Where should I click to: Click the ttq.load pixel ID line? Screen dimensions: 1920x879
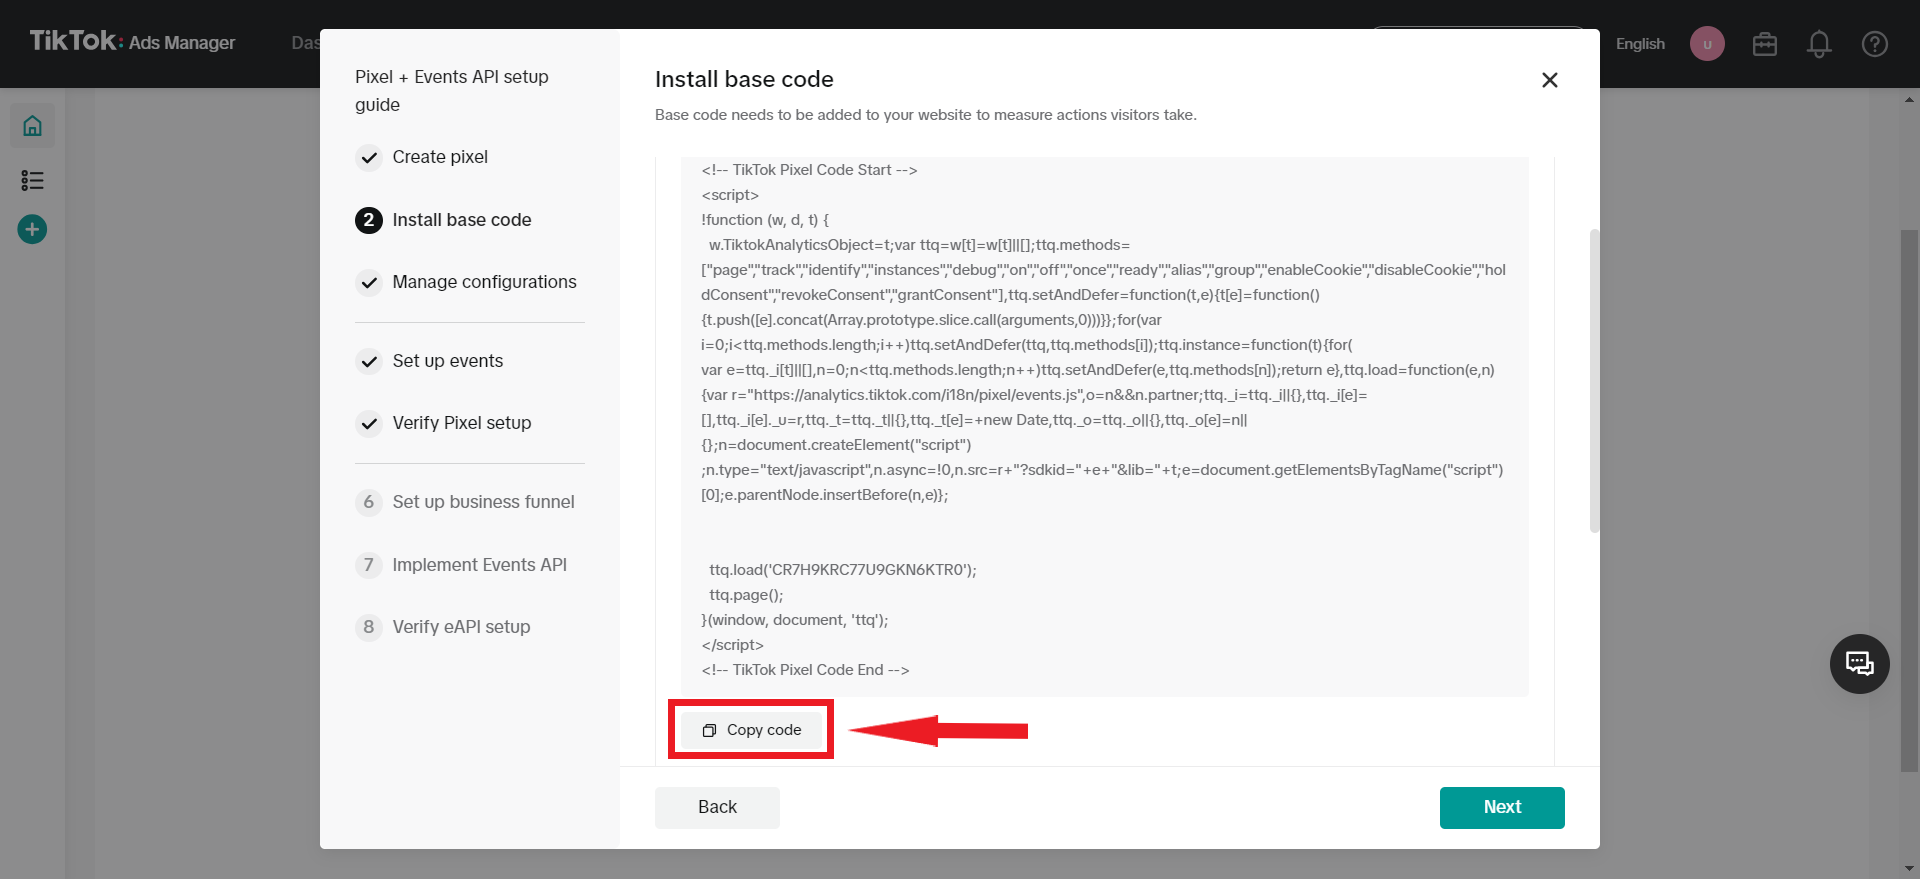(x=843, y=570)
